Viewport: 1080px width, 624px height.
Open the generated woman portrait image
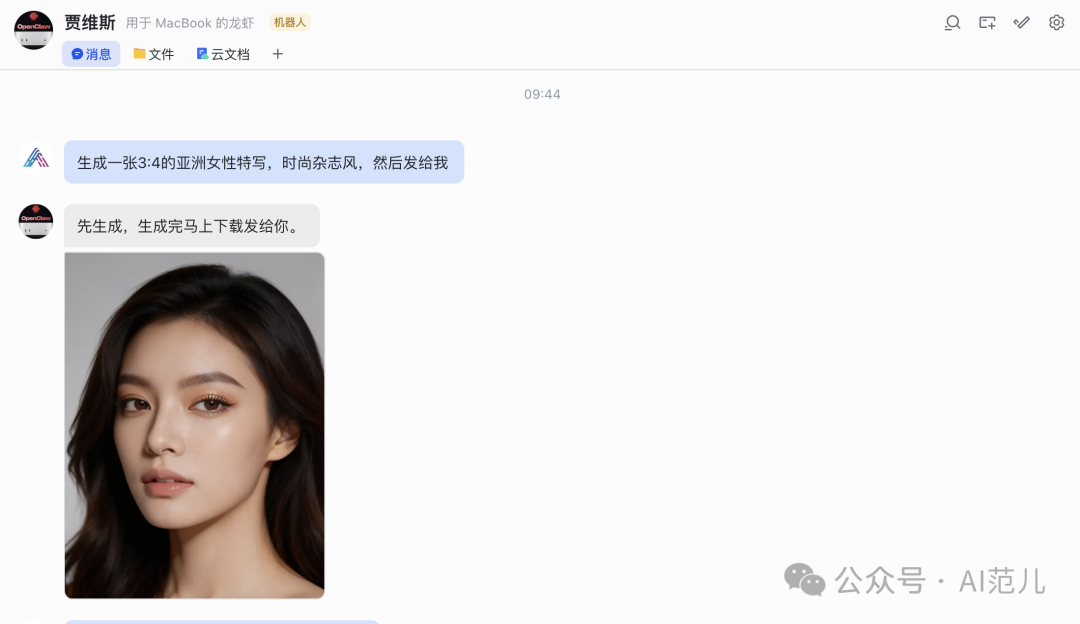click(x=194, y=425)
